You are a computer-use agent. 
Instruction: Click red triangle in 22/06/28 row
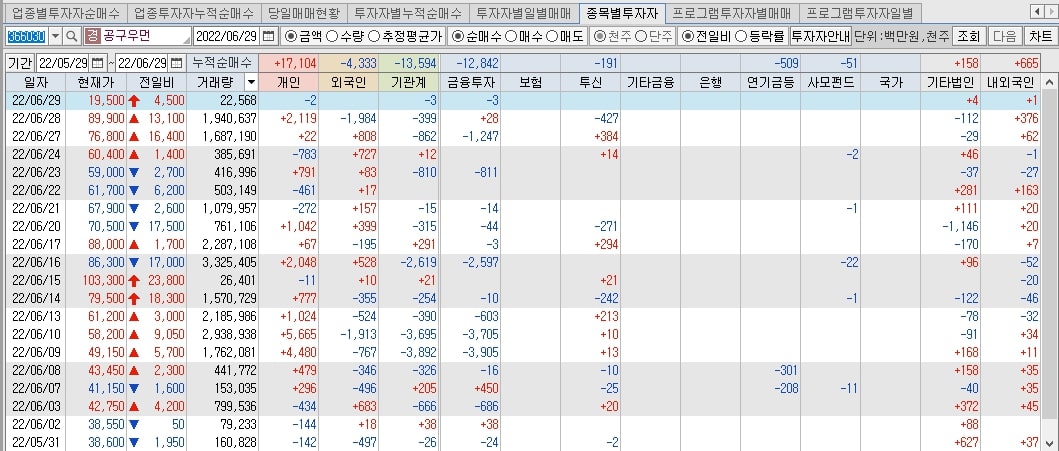134,118
